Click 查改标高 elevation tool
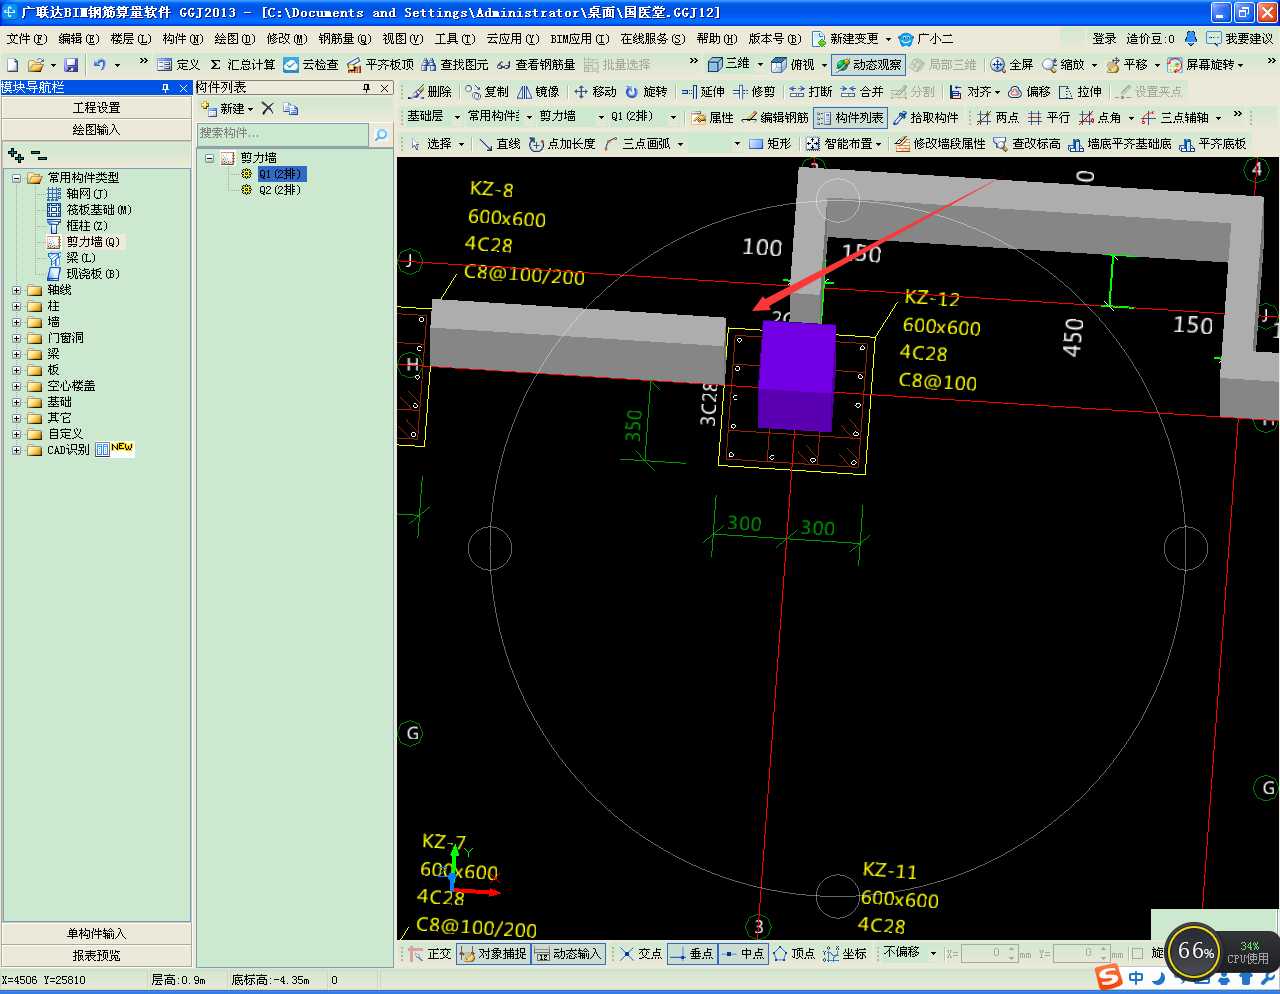This screenshot has width=1280, height=994. (1027, 144)
